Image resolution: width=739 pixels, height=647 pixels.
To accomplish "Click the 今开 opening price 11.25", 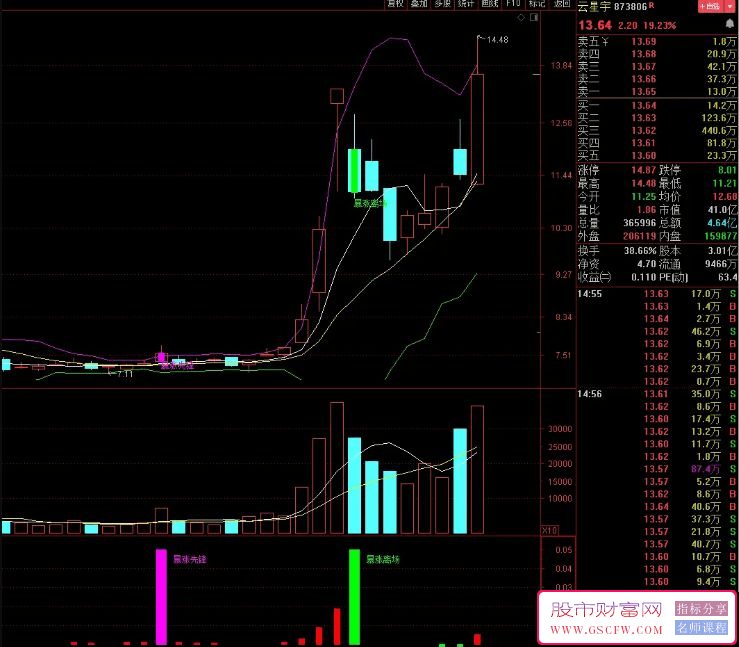I will [x=644, y=197].
